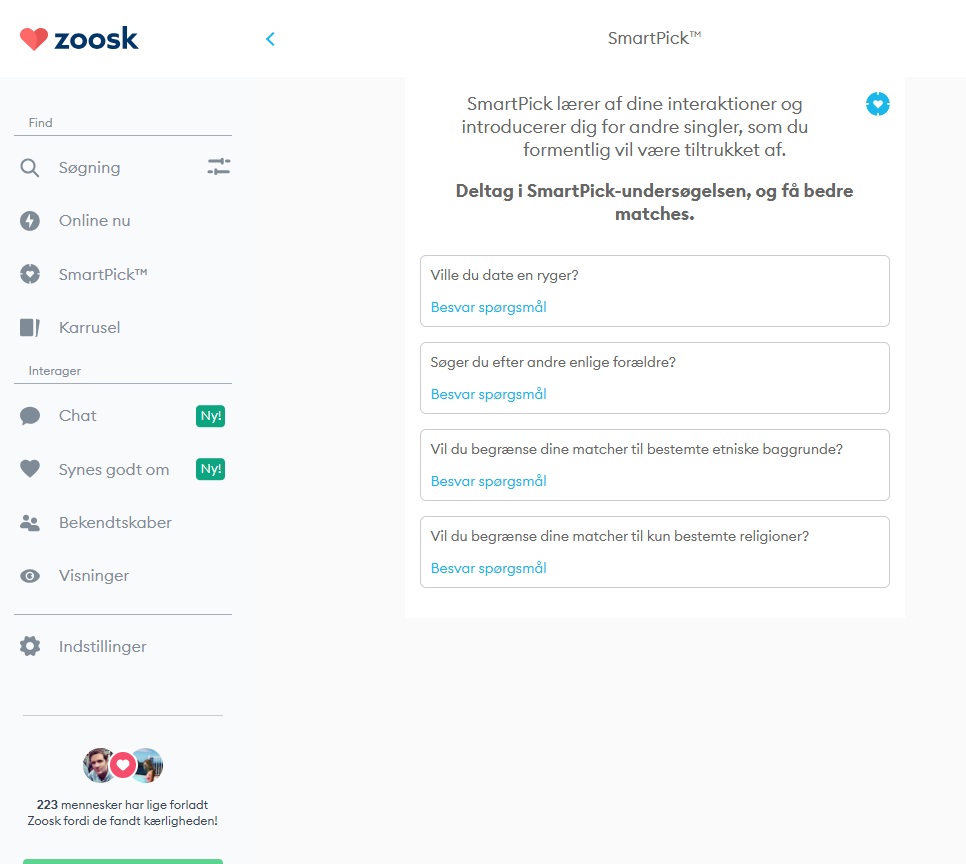
Task: Open the Indstillinger gear icon
Action: (x=30, y=646)
